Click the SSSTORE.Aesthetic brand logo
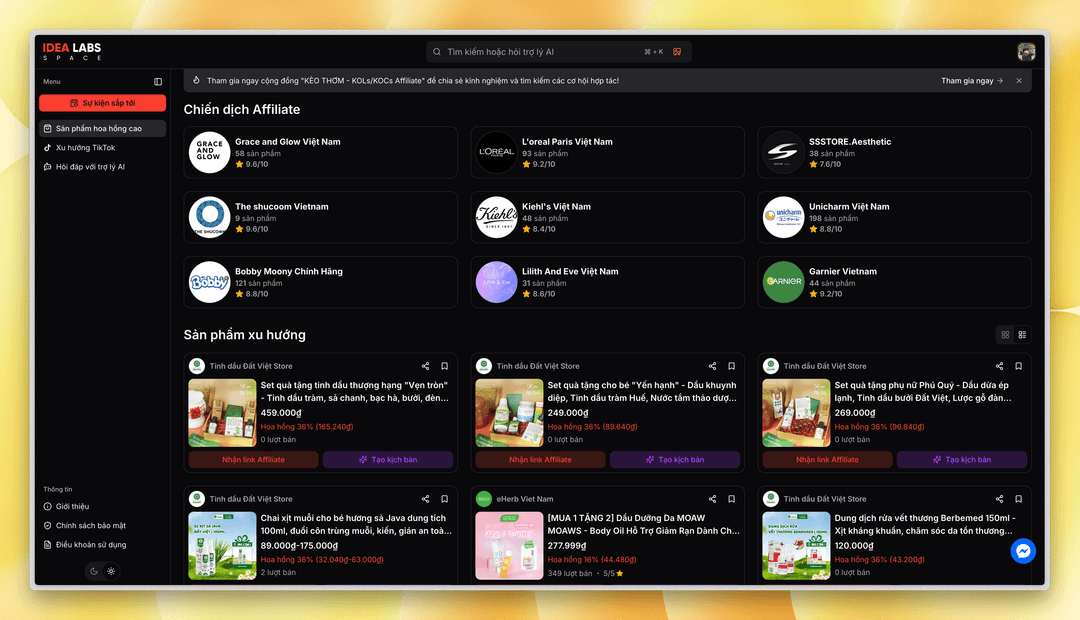 click(x=783, y=152)
